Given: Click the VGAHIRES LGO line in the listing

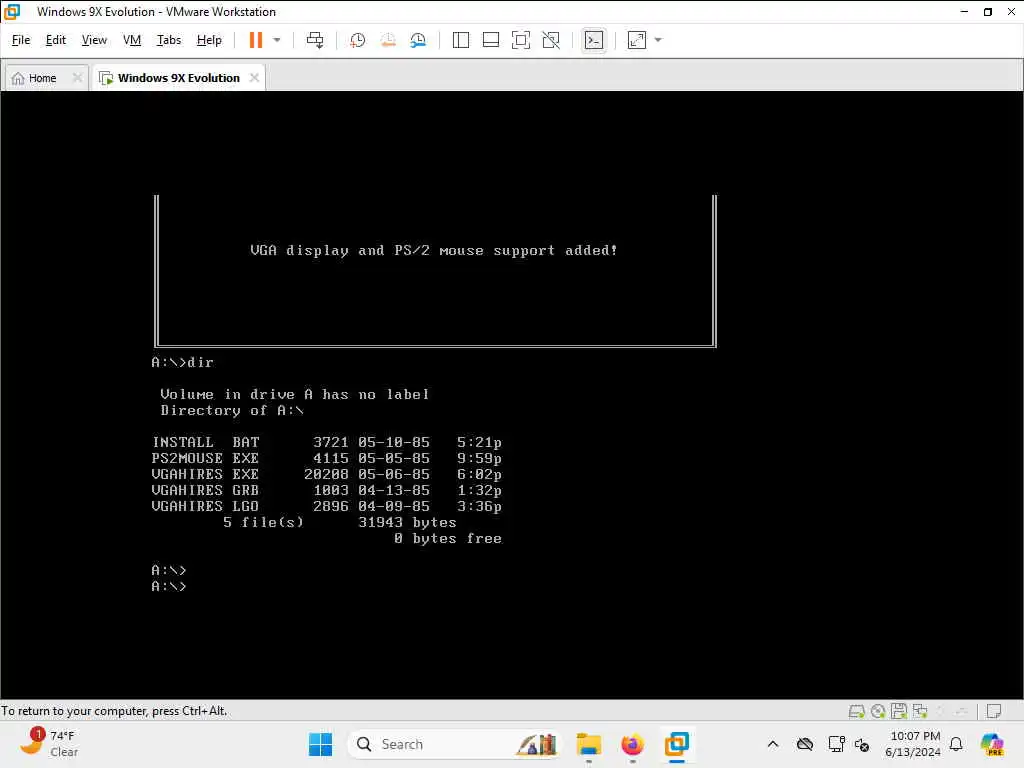Looking at the screenshot, I should pos(327,506).
